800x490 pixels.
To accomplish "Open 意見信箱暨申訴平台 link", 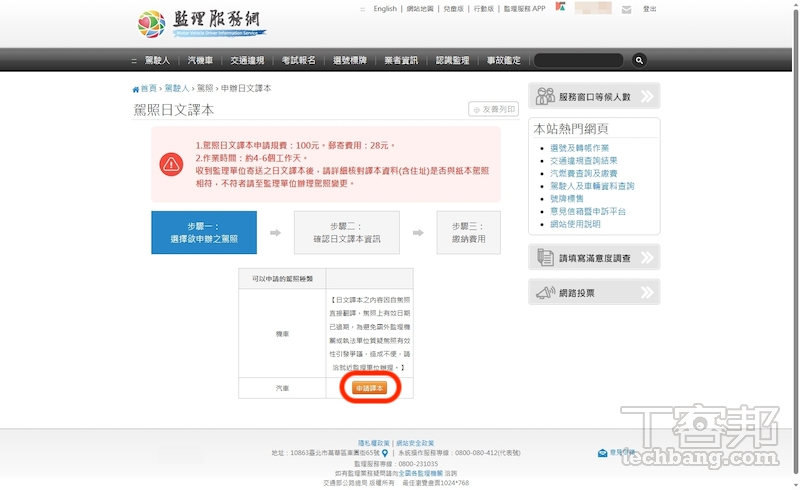I will coord(588,211).
